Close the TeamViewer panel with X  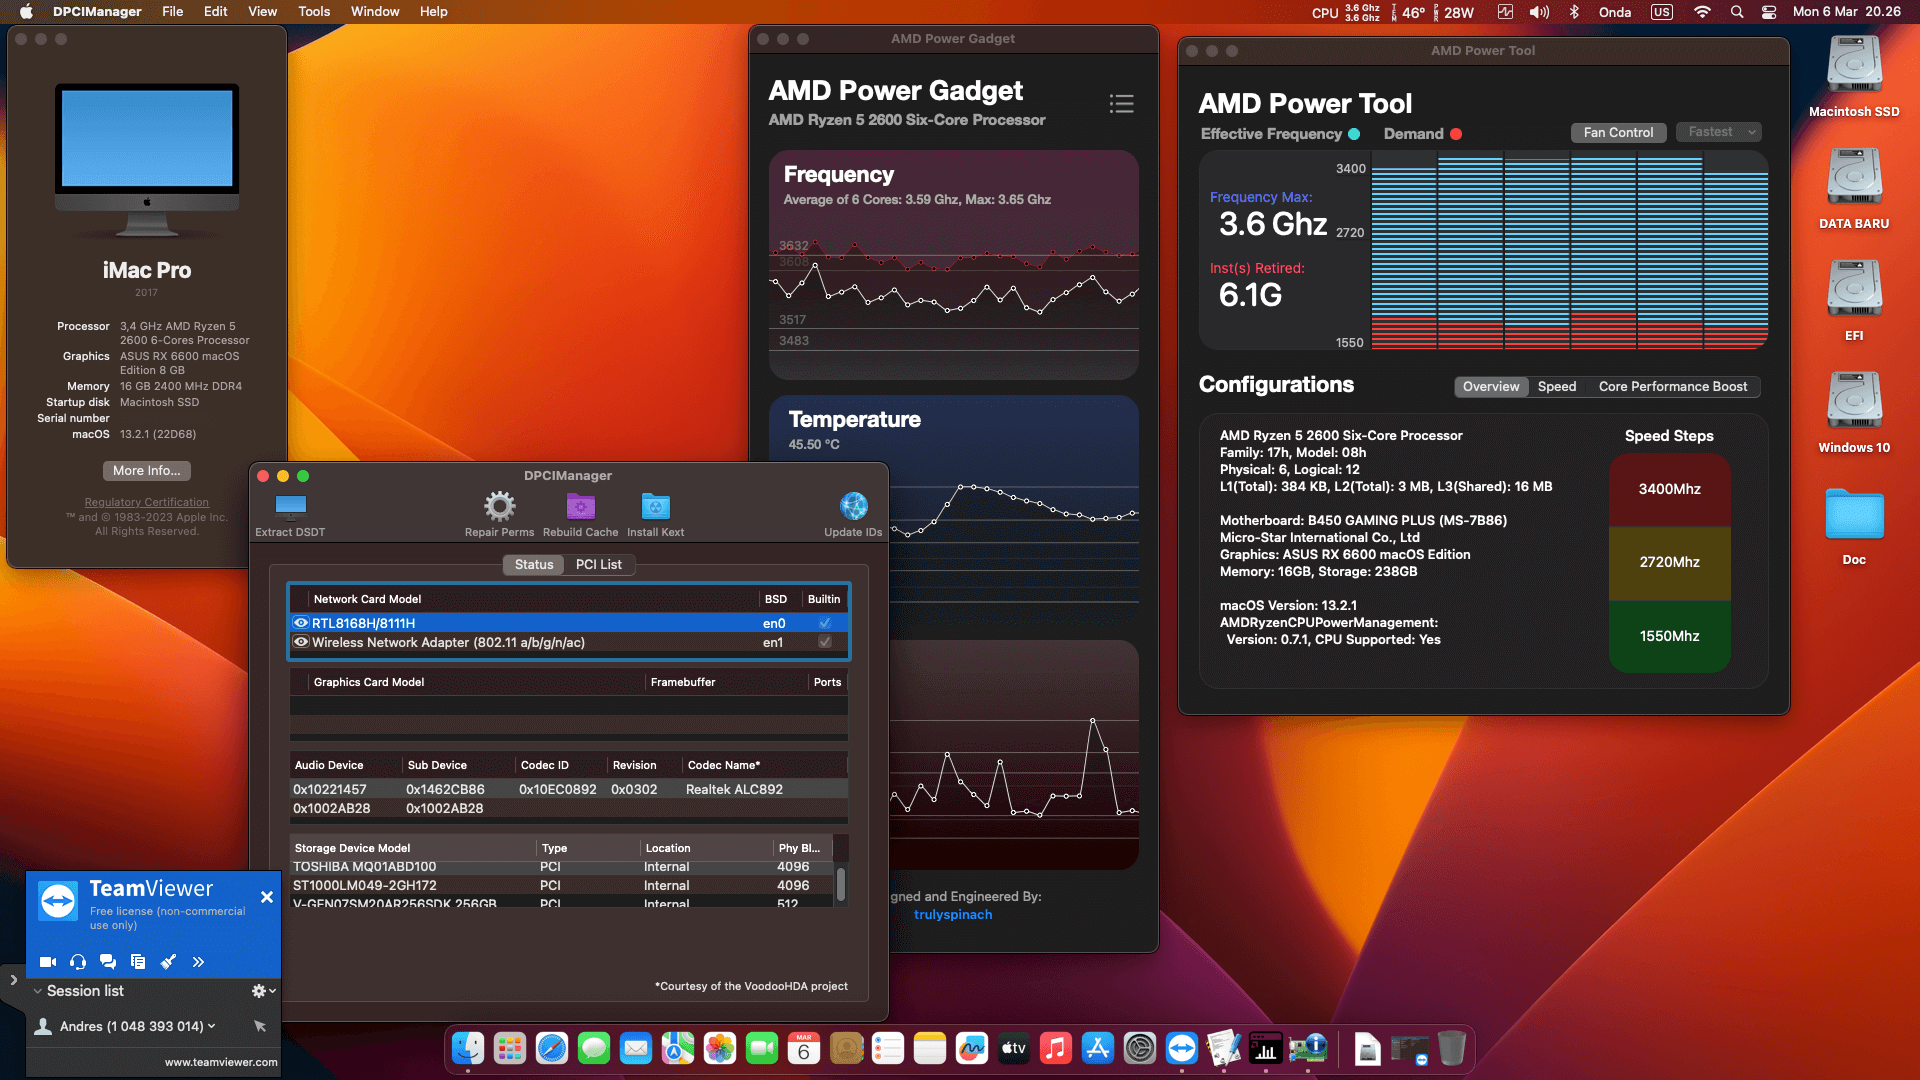coord(267,897)
